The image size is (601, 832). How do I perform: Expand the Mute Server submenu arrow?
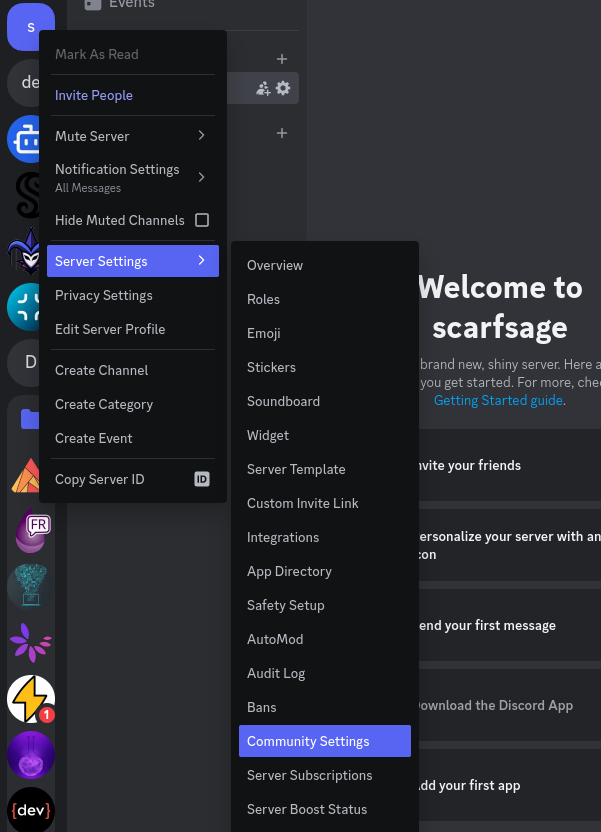(202, 136)
